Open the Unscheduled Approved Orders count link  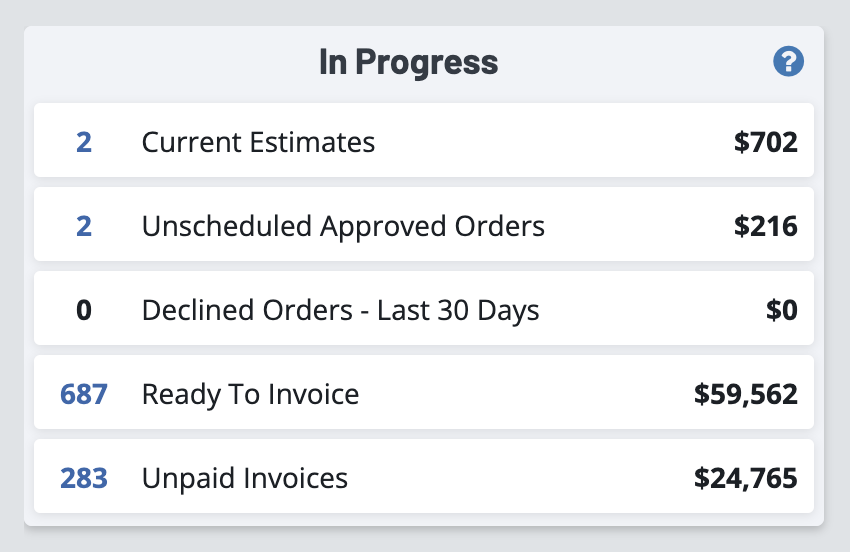pos(84,227)
